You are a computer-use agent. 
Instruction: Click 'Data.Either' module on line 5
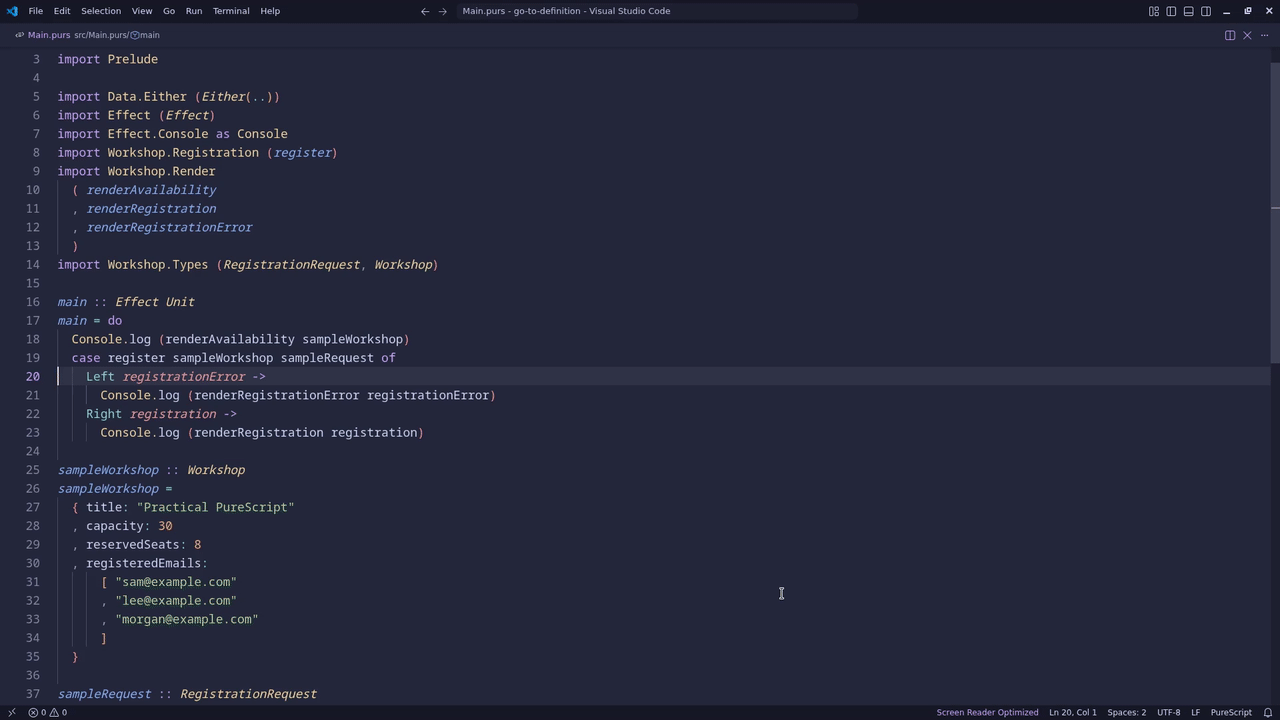tap(147, 97)
